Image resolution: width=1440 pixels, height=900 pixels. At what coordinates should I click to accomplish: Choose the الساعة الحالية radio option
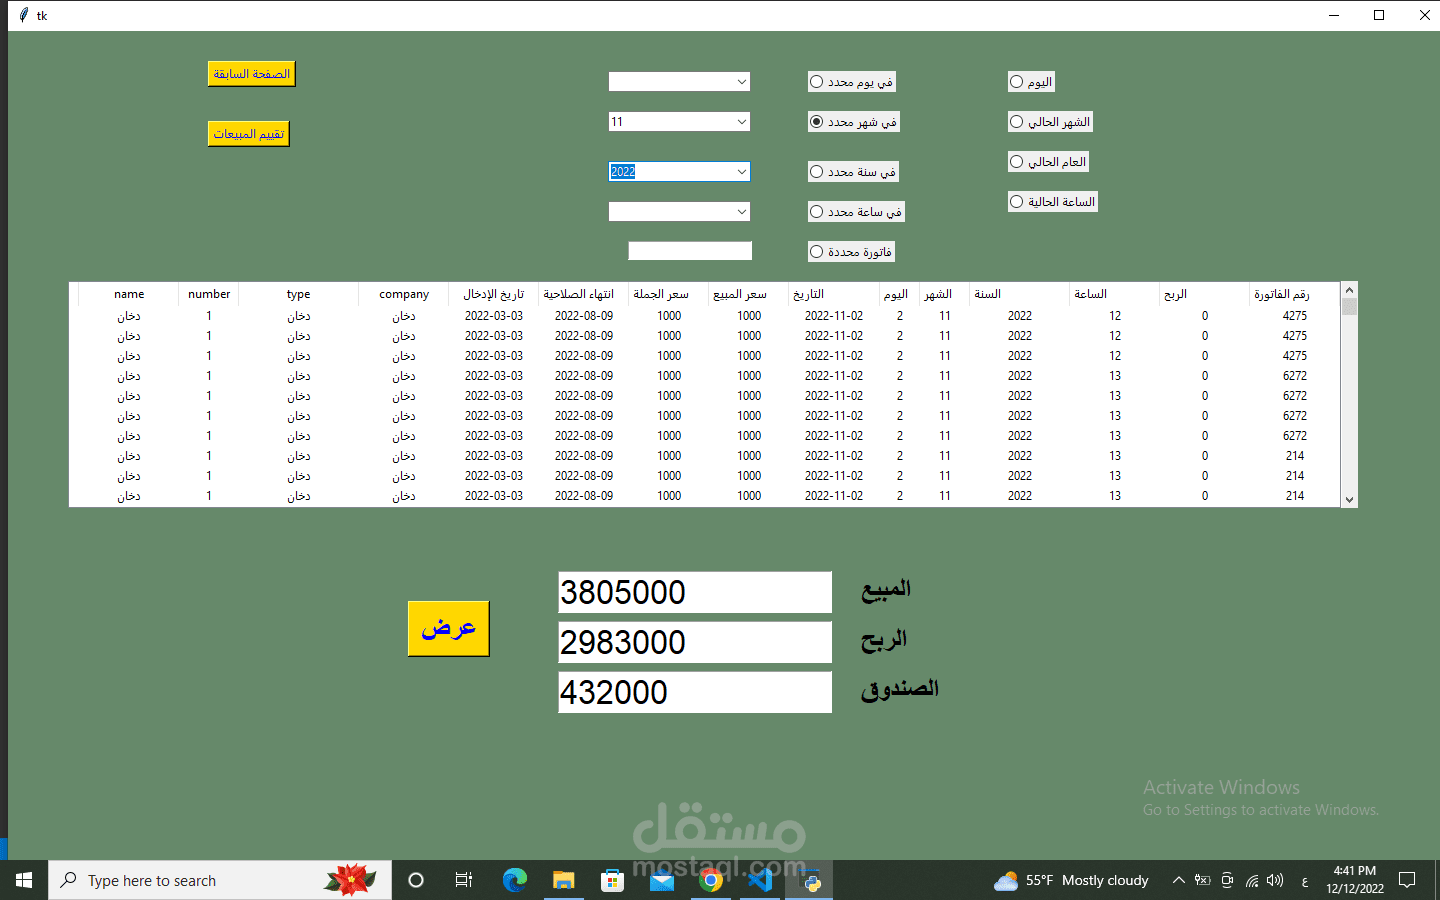tap(1053, 202)
